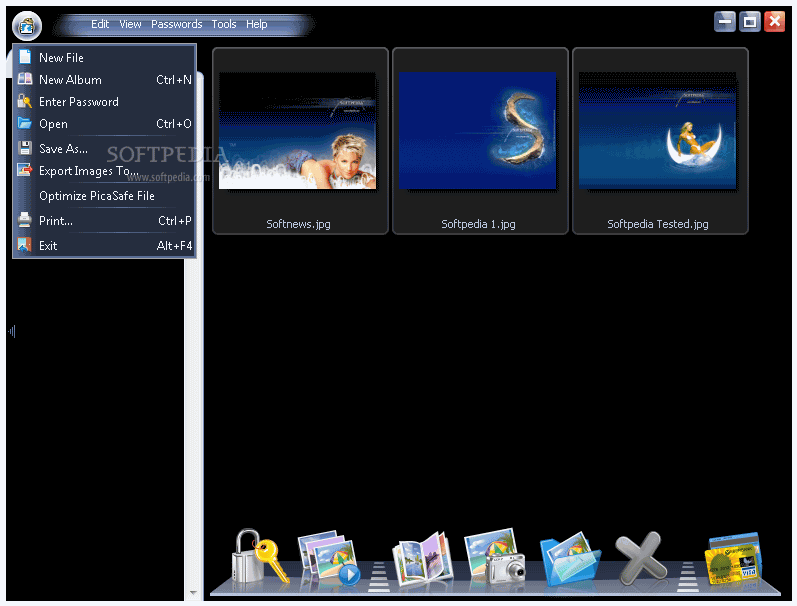
Task: Click the right dock separator grip
Action: pos(688,577)
